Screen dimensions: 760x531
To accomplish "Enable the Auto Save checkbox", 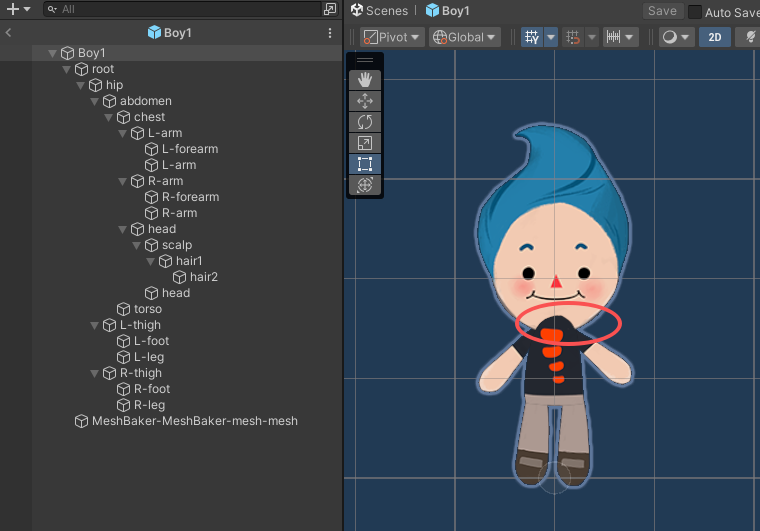I will coord(695,12).
